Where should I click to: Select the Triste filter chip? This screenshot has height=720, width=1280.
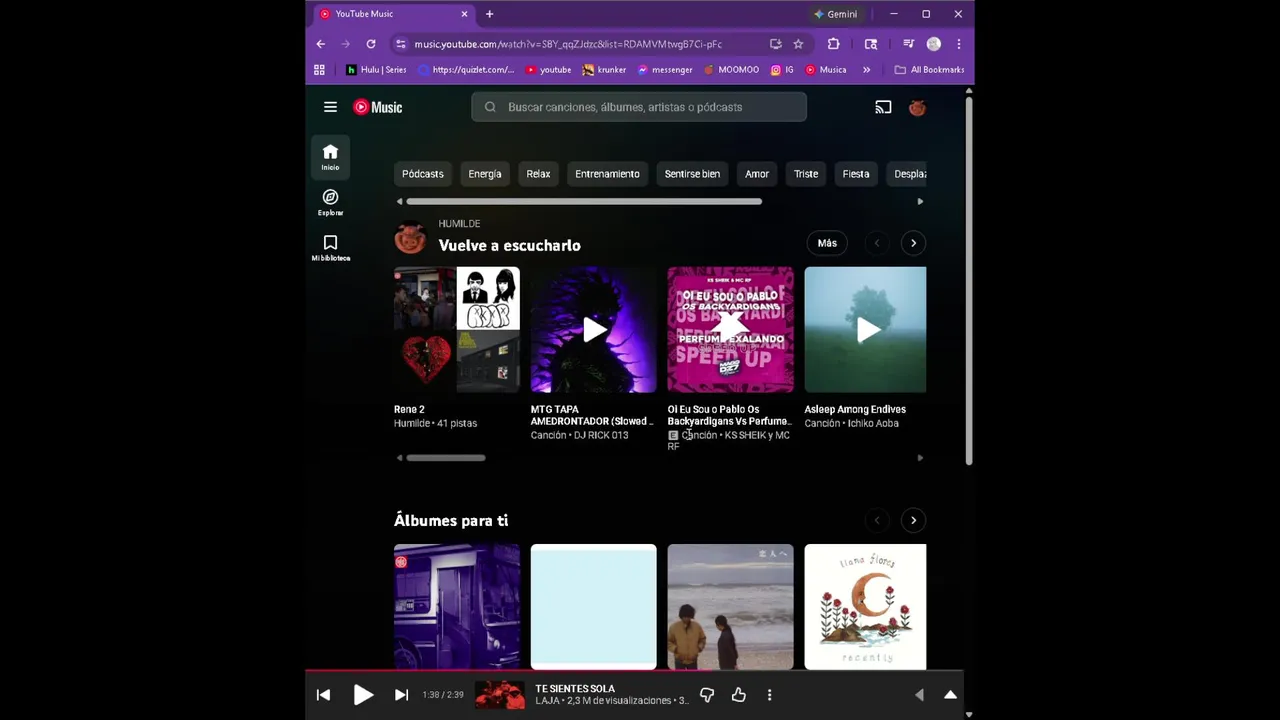pos(806,174)
